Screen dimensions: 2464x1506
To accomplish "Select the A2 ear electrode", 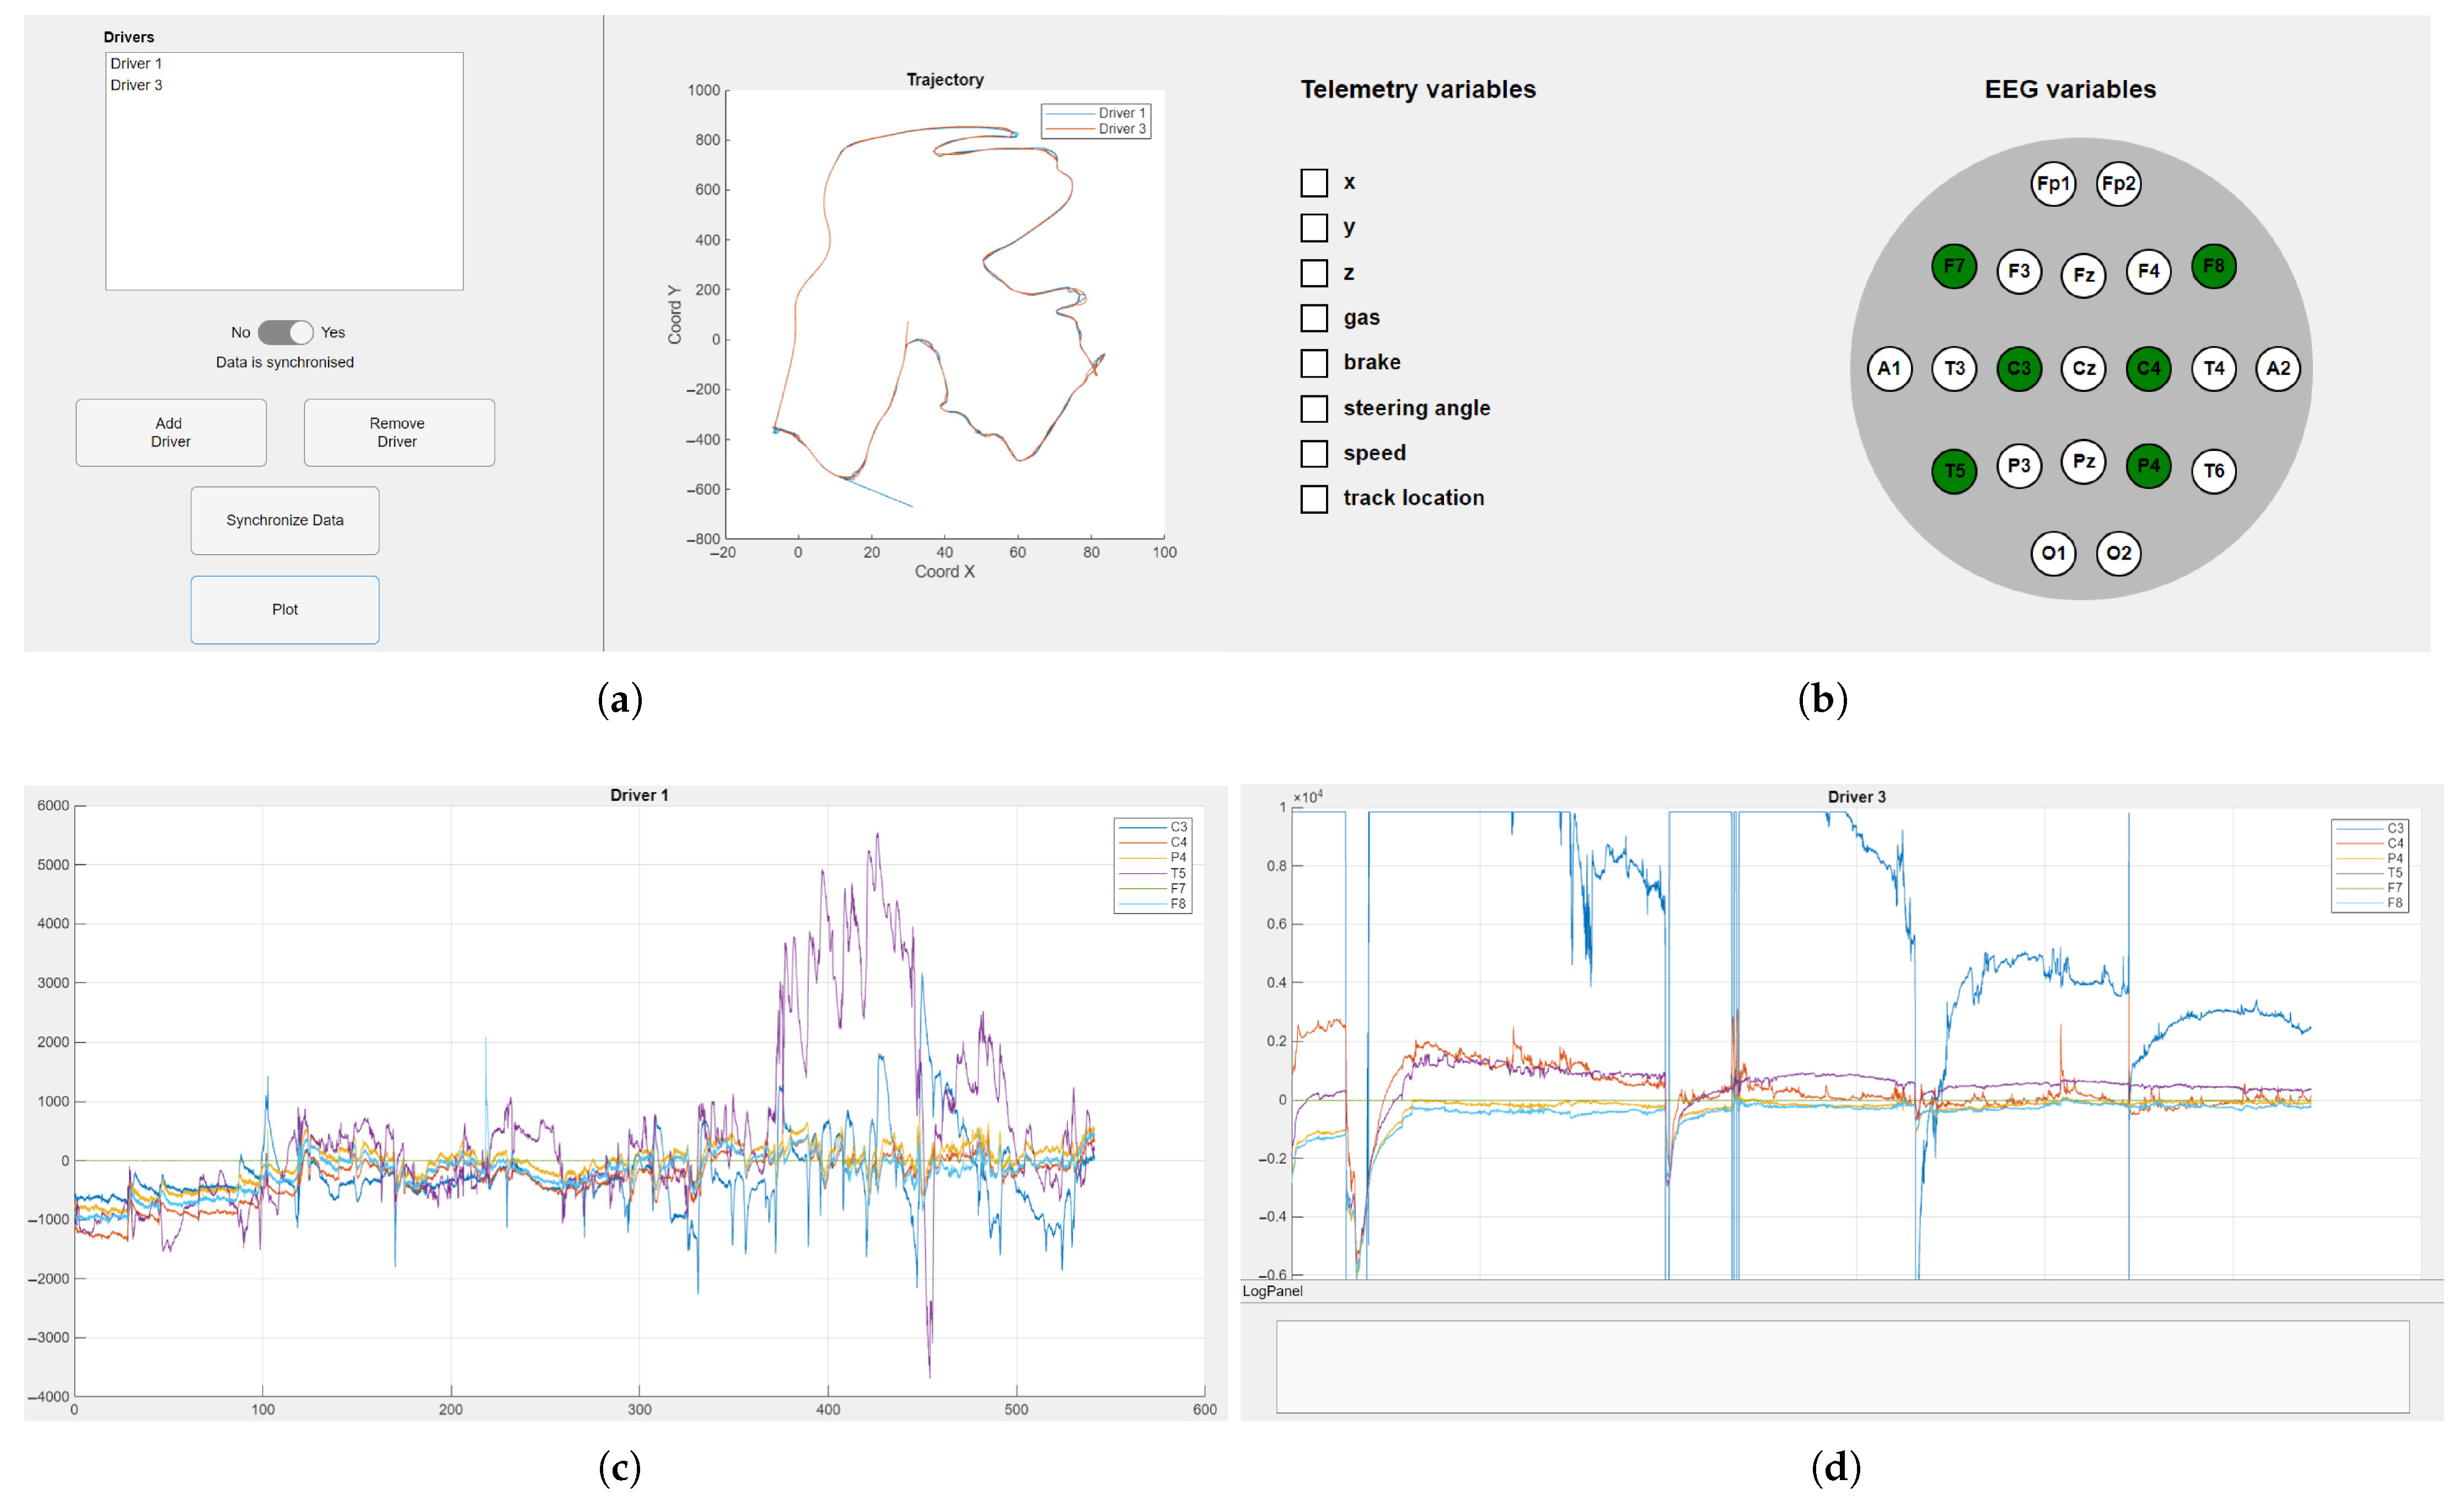I will click(2278, 368).
